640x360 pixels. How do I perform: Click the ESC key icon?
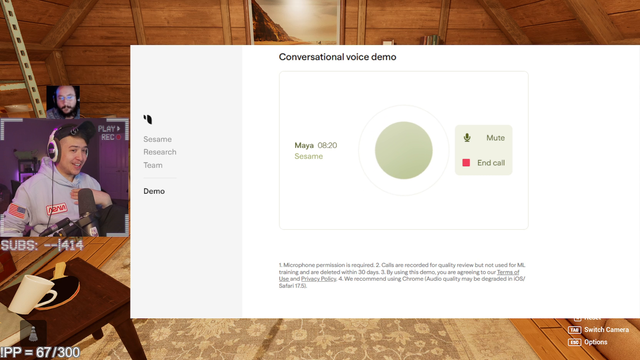click(x=574, y=342)
